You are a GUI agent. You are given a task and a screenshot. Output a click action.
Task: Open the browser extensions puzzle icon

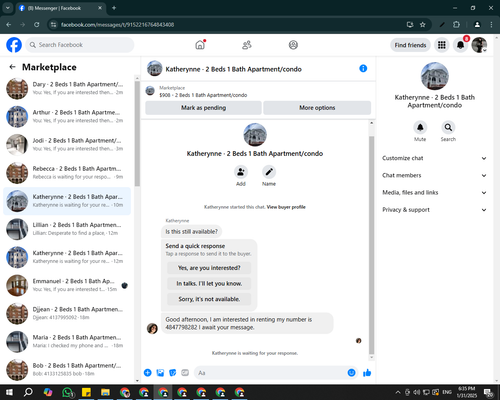(456, 25)
